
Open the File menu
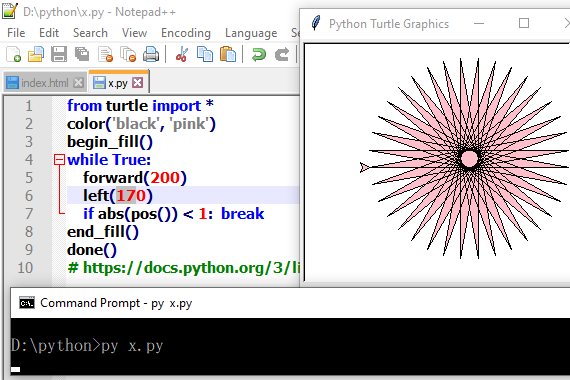coord(16,33)
